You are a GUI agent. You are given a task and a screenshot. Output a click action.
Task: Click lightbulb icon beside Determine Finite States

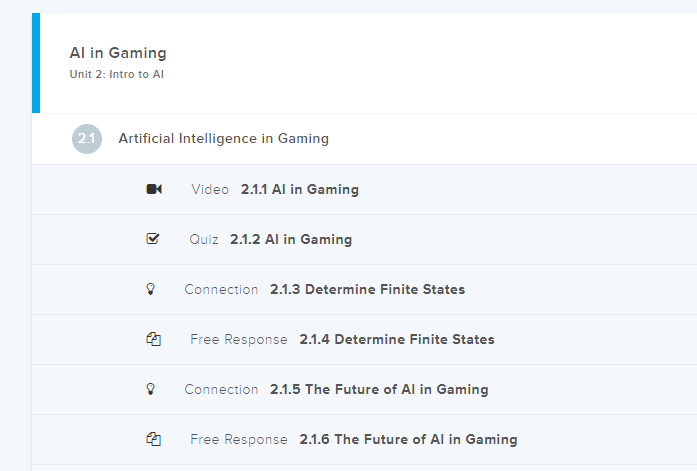(152, 289)
